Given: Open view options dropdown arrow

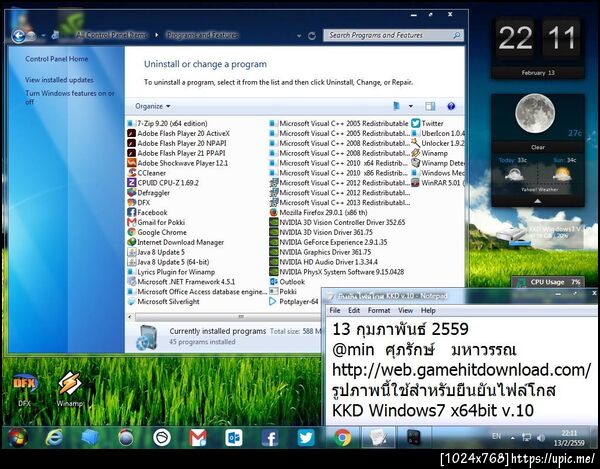Looking at the screenshot, I should tap(411, 106).
